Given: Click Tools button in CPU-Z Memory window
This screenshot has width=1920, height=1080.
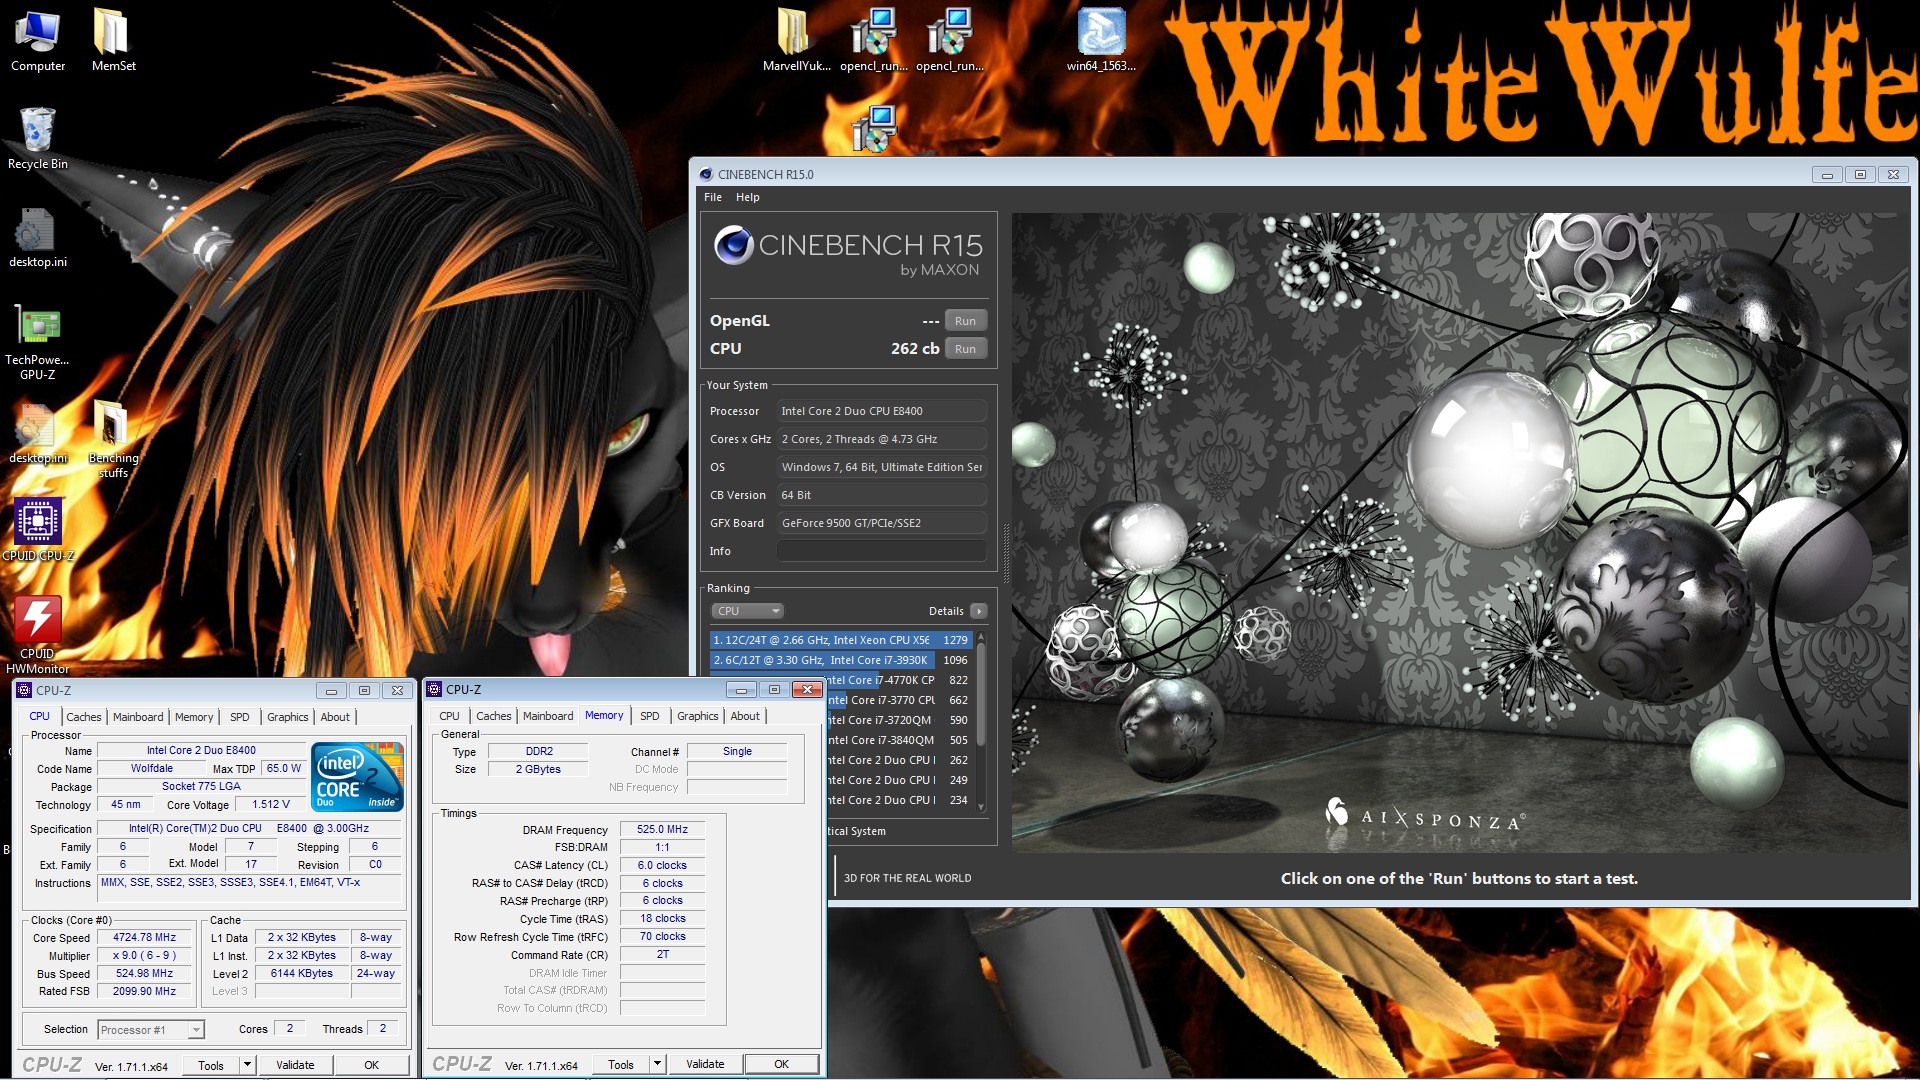Looking at the screenshot, I should pyautogui.click(x=621, y=1064).
